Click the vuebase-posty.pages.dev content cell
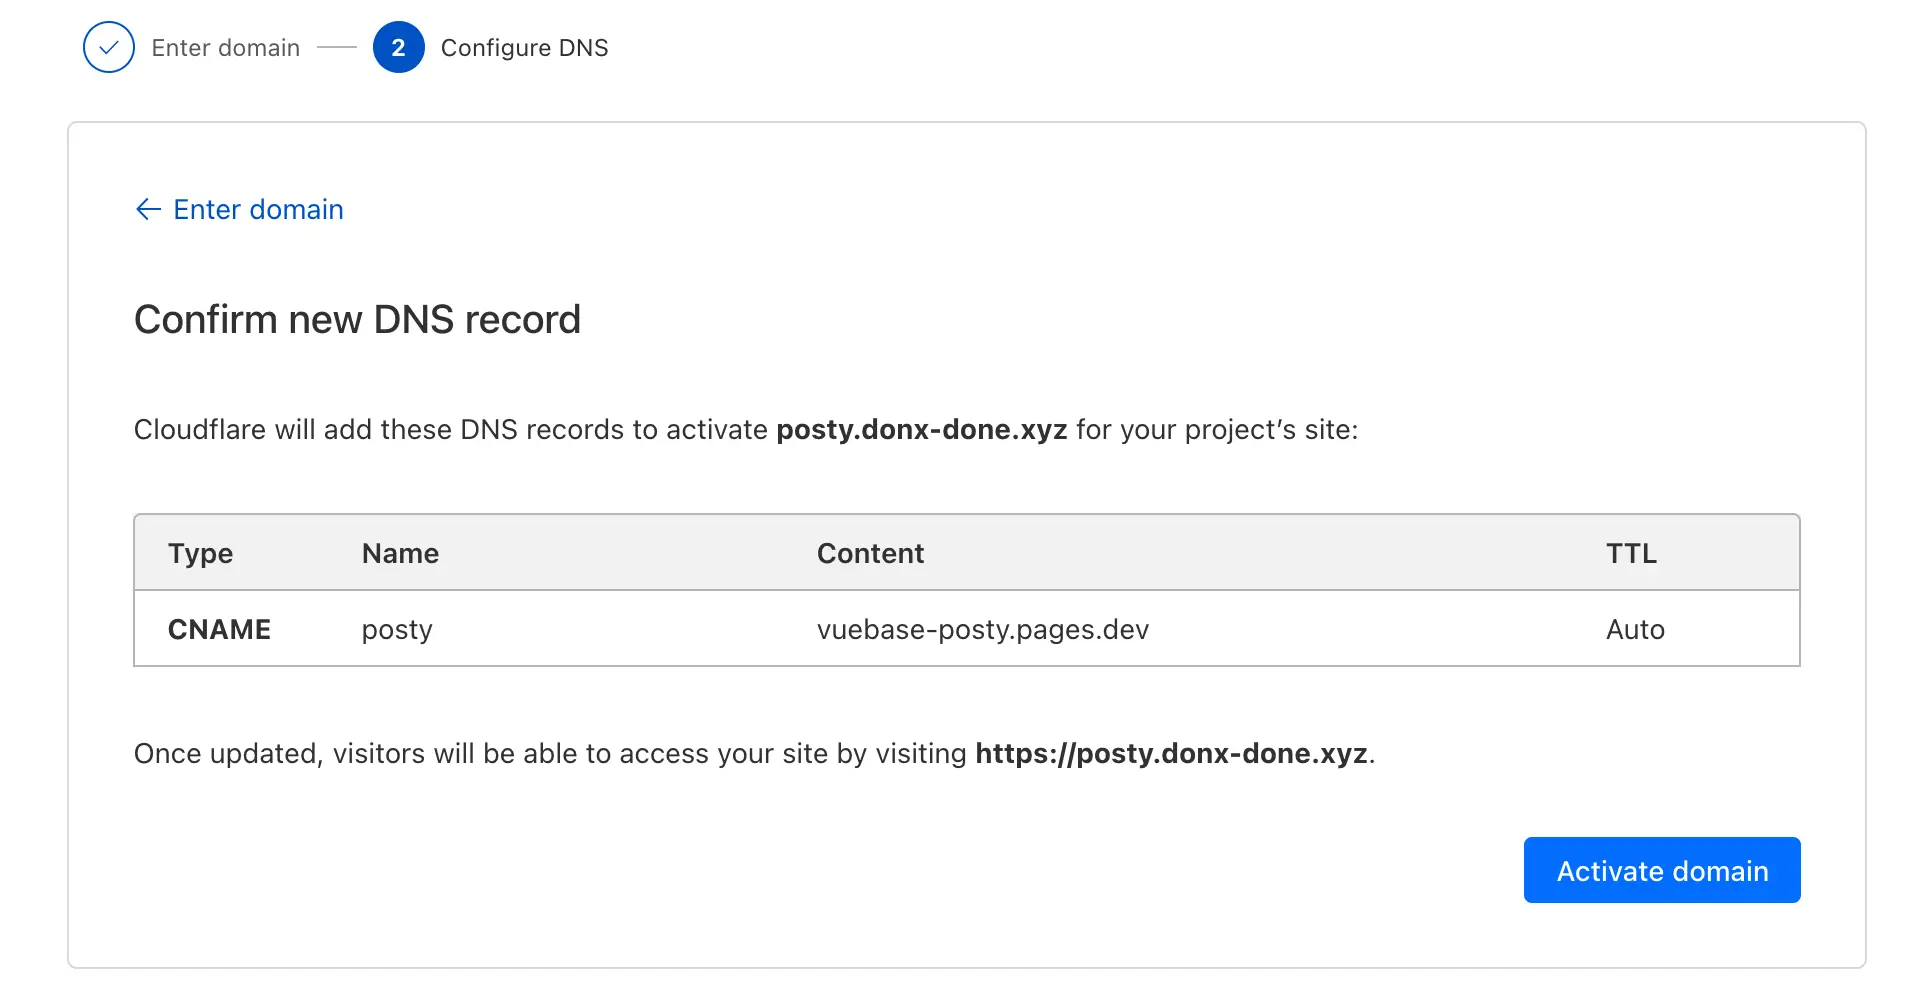Screen dimensions: 1910x998 pos(982,630)
